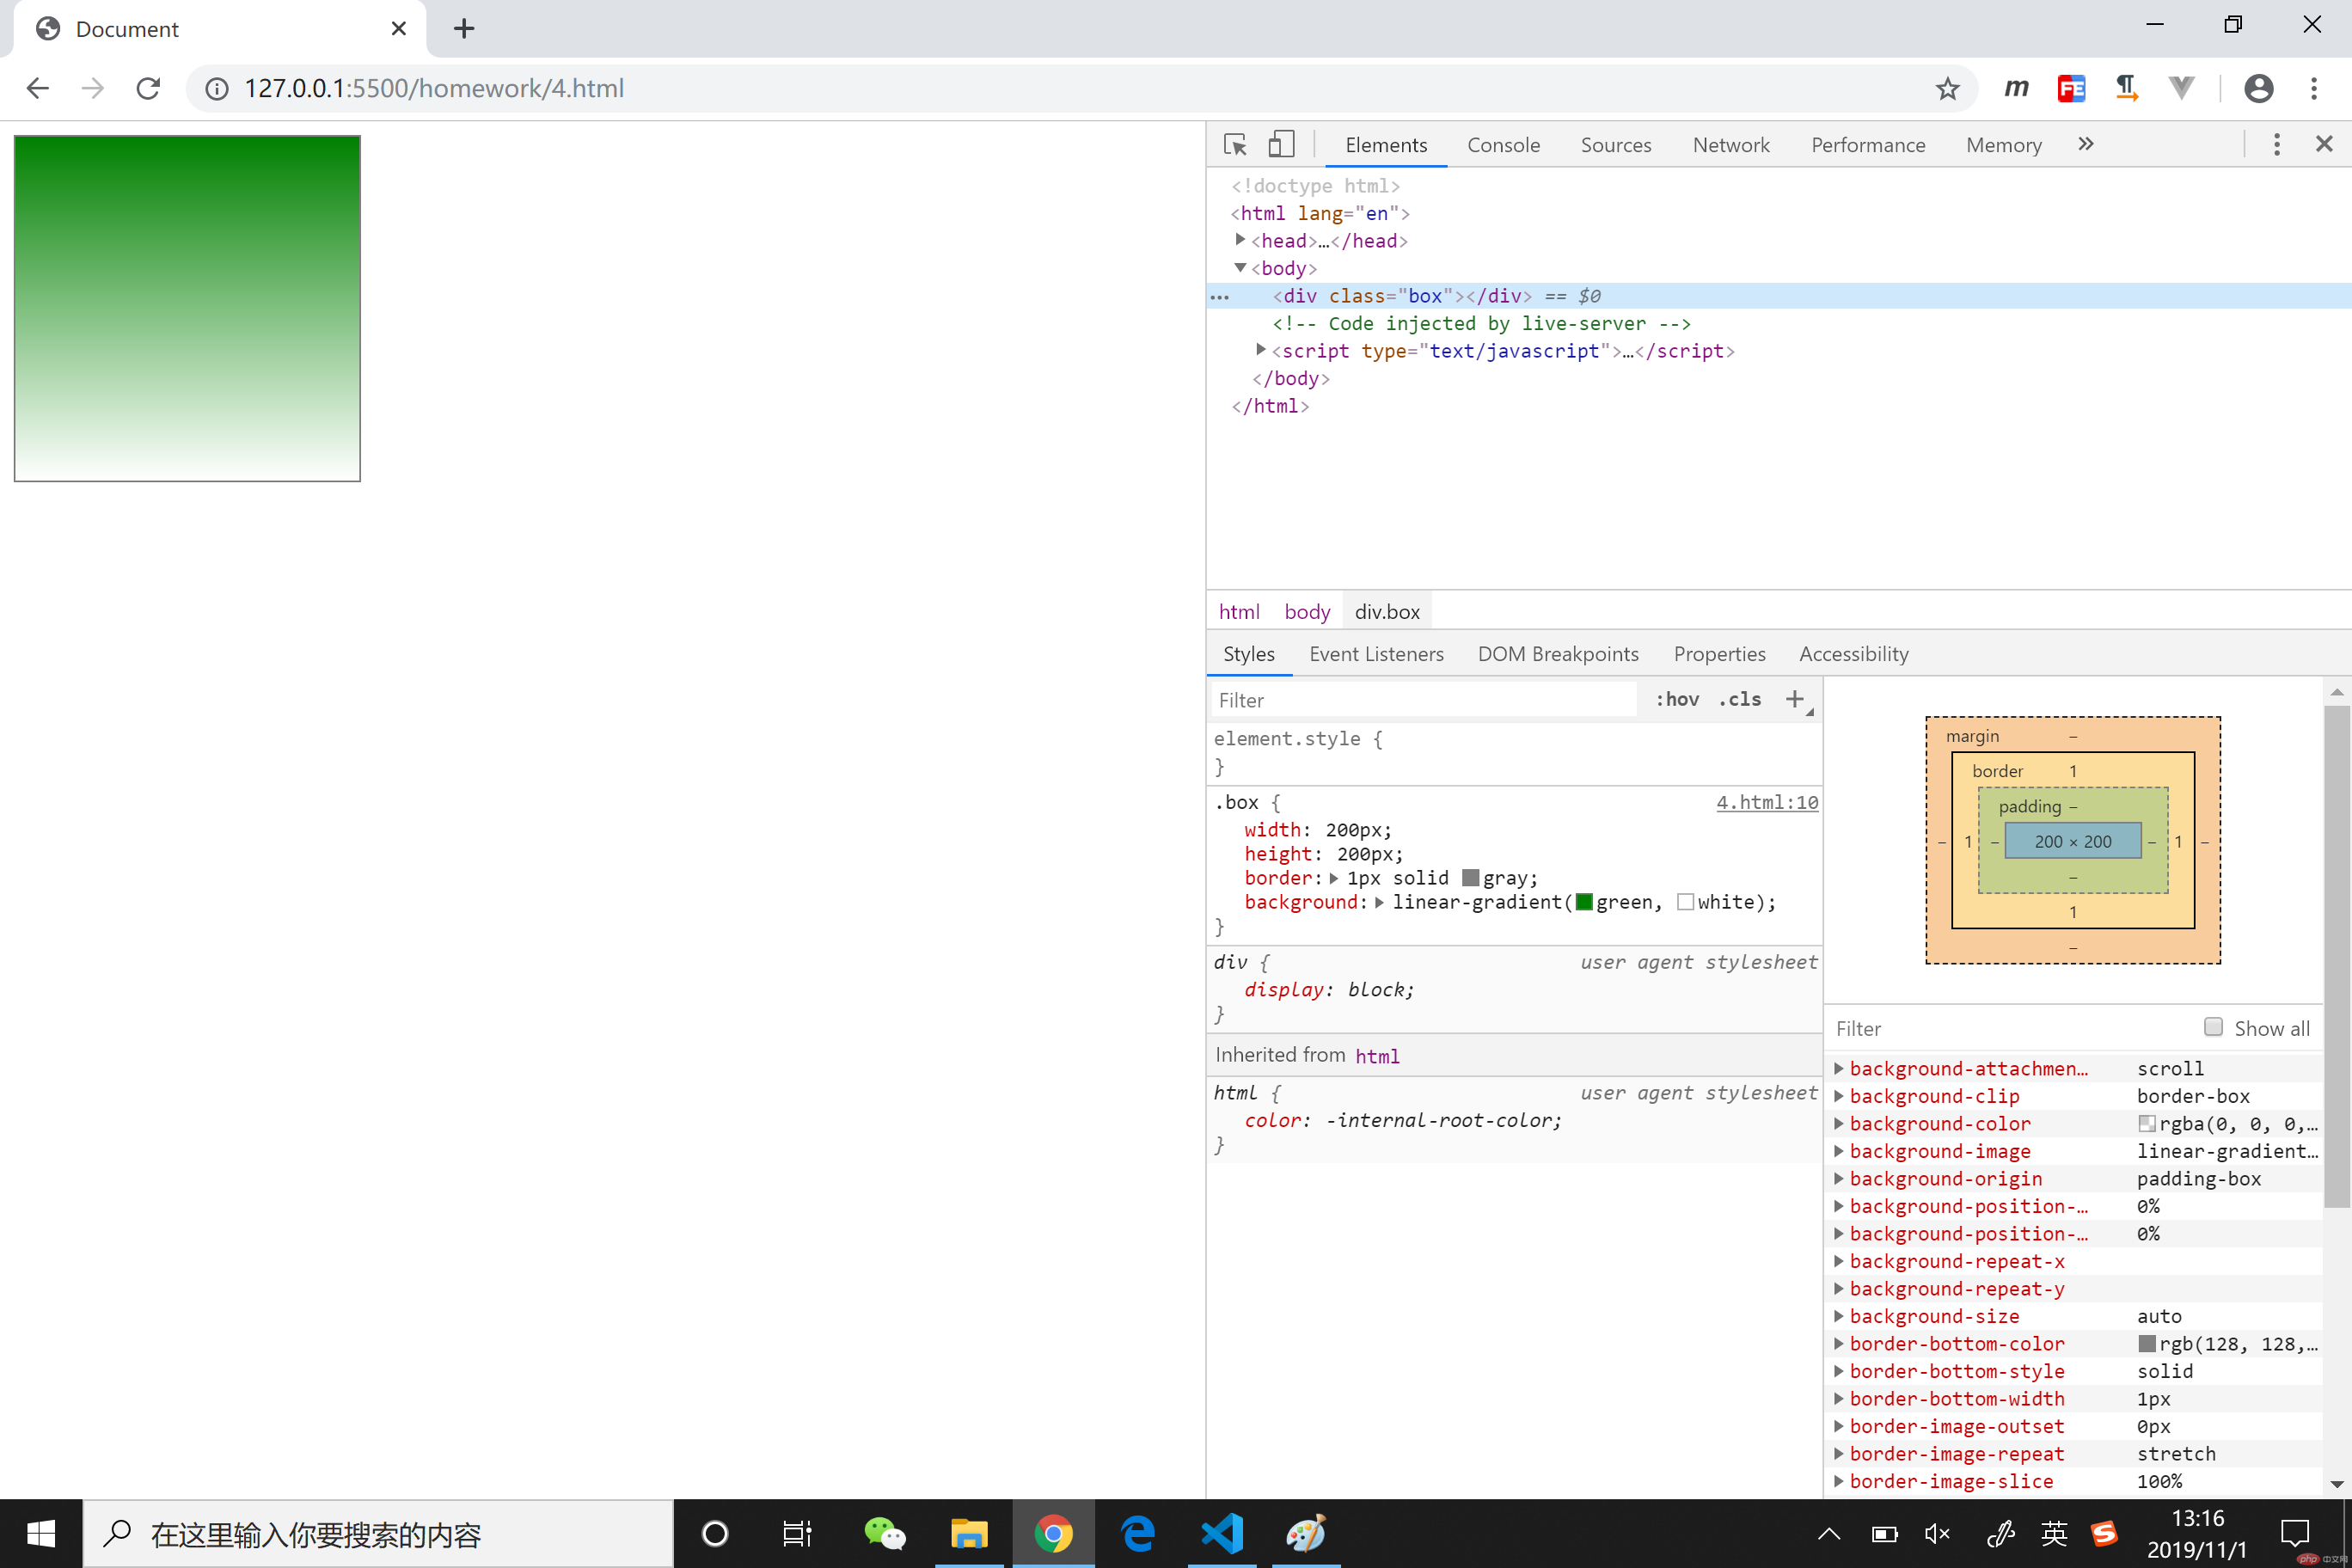The height and width of the screenshot is (1568, 2352).
Task: Click the browser back arrow
Action: tap(38, 89)
